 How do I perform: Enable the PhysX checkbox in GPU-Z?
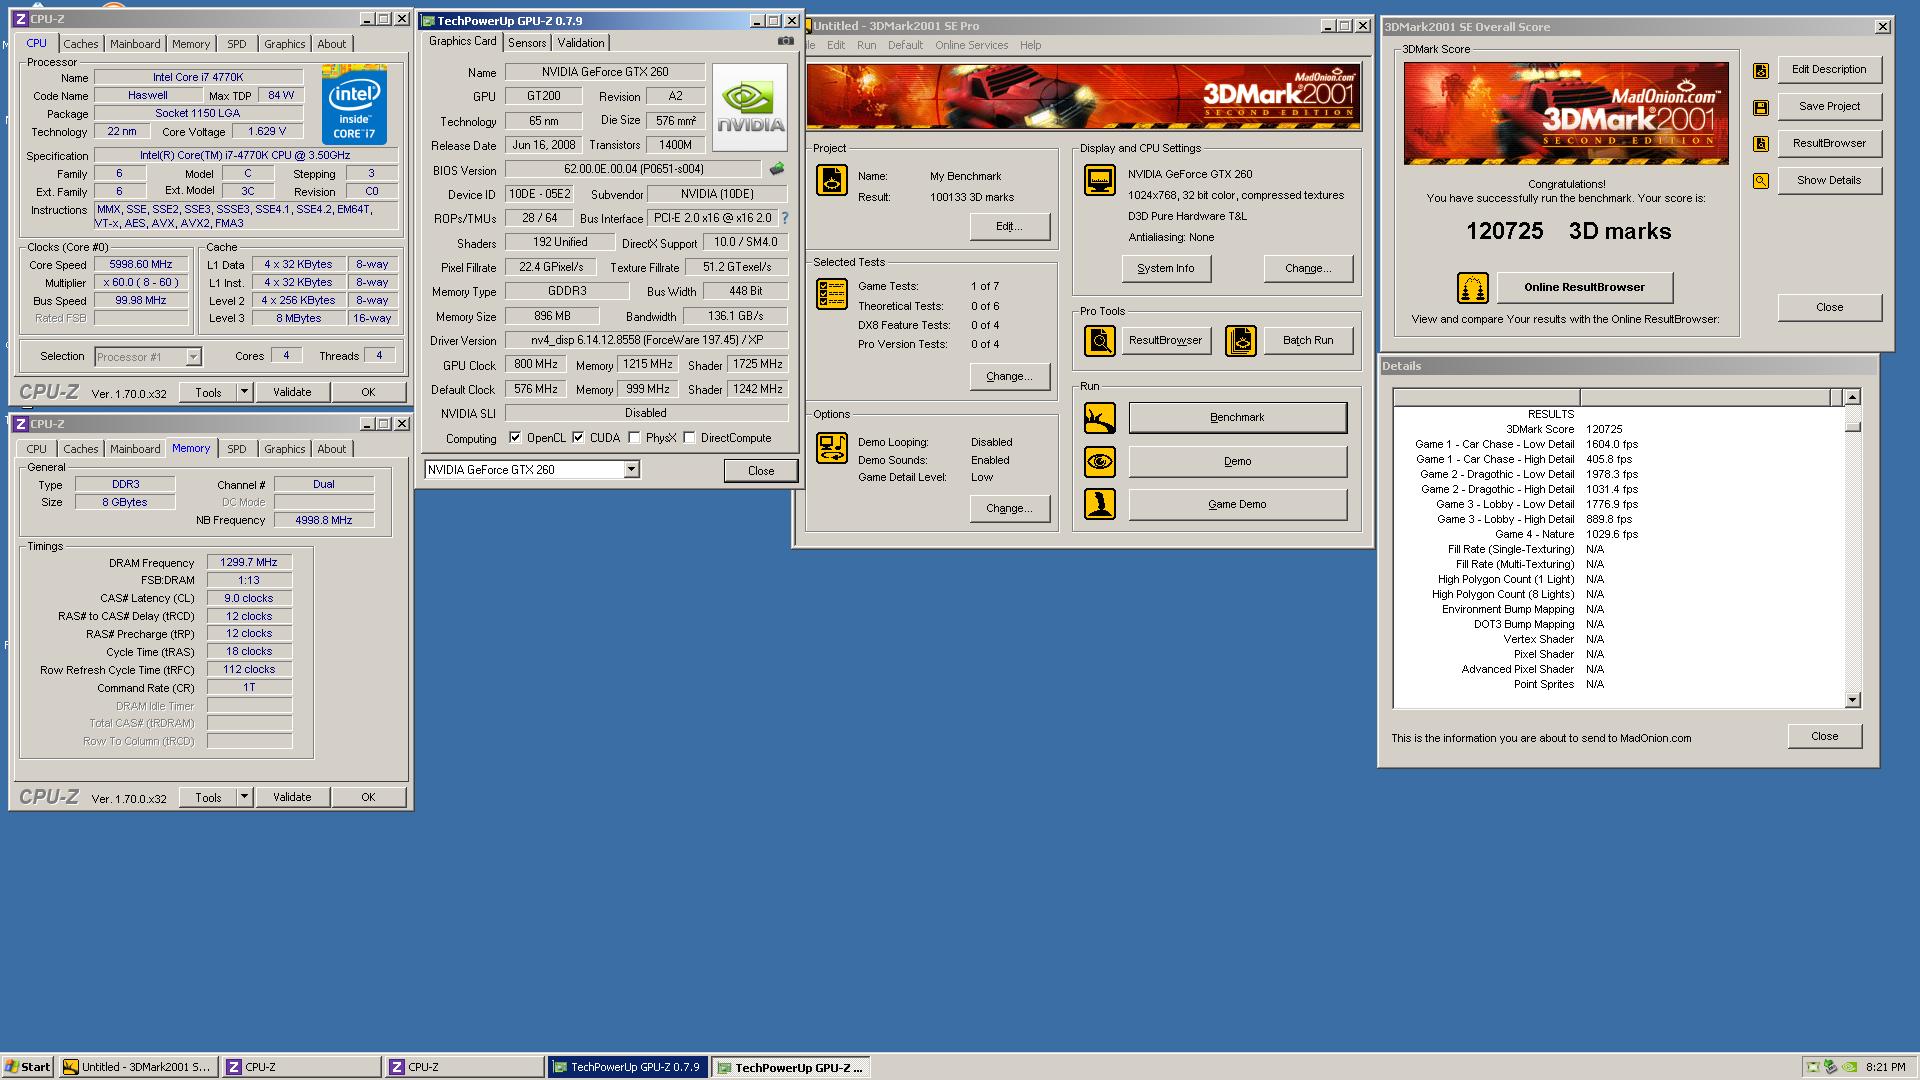tap(634, 437)
